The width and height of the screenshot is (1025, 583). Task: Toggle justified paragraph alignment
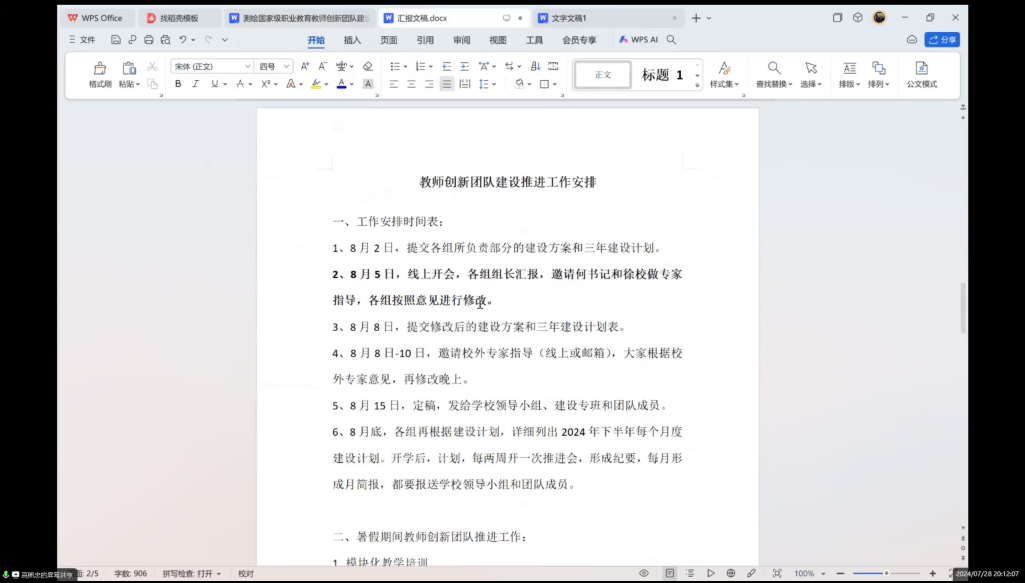(x=446, y=84)
